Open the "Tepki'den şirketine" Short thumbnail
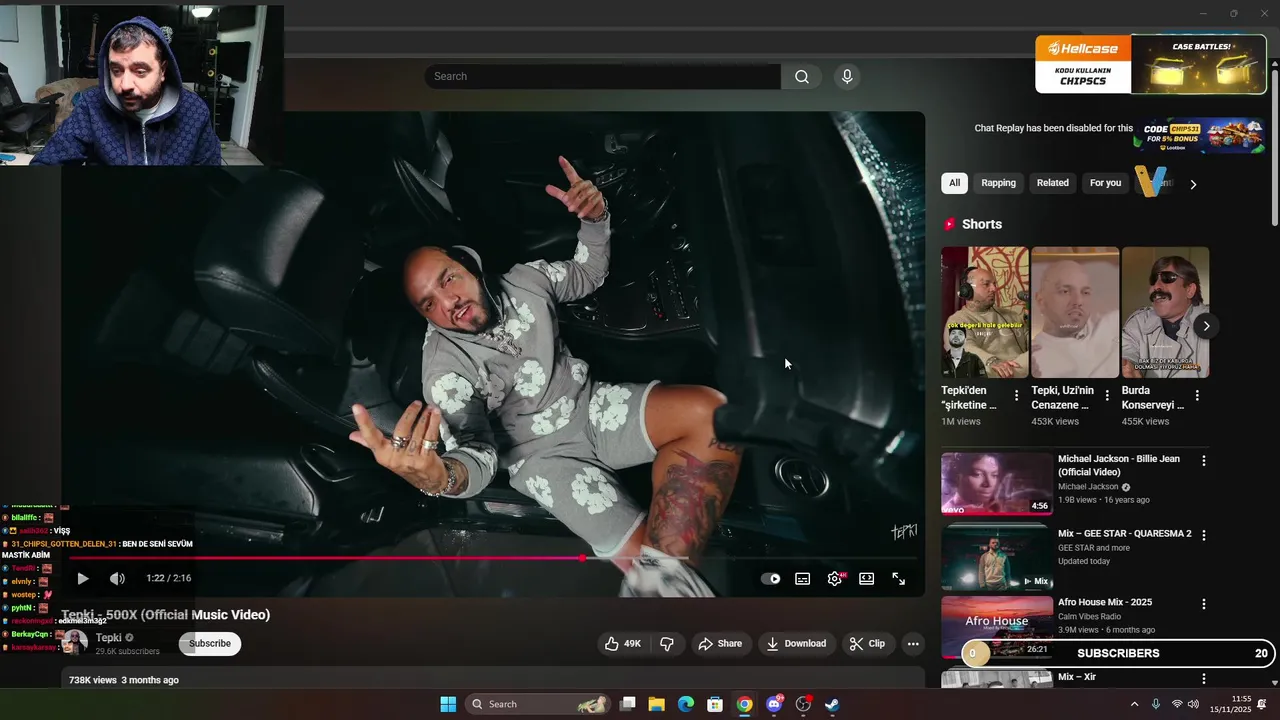Screen dimensions: 1280x720 (984, 312)
